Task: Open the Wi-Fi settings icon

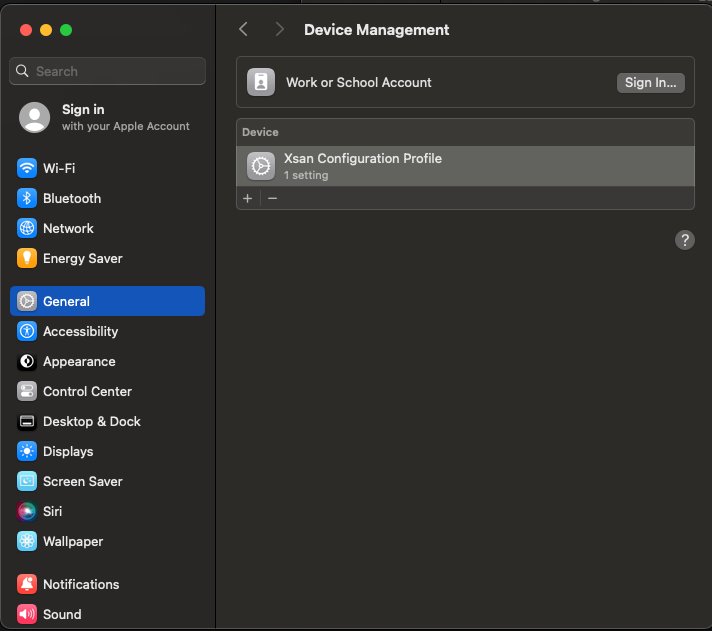Action: click(x=27, y=168)
